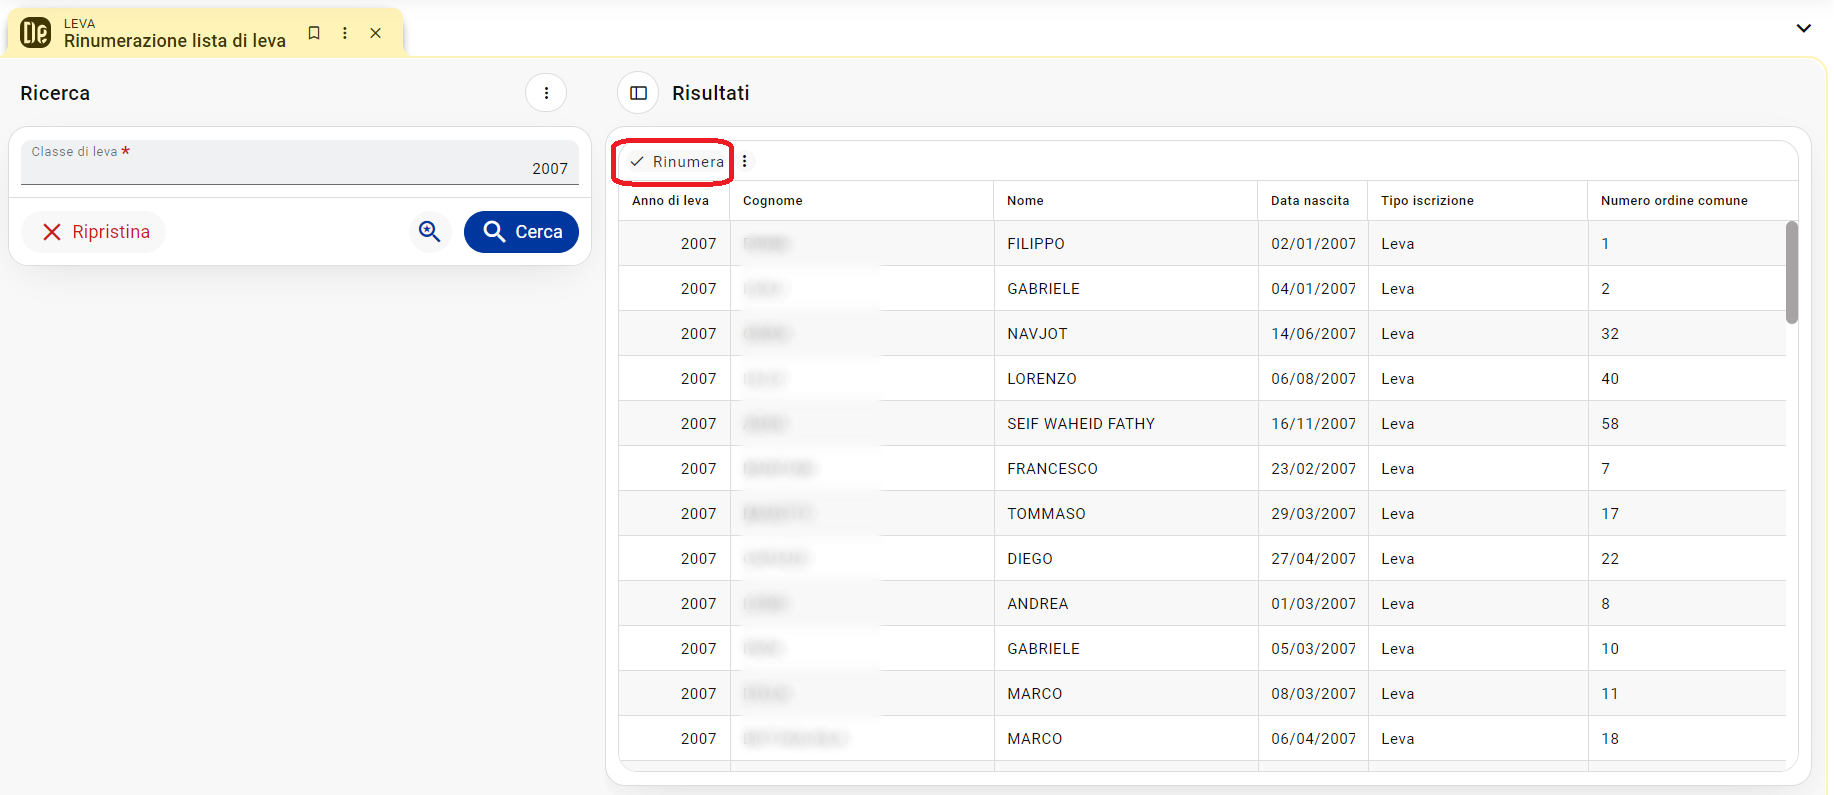Click birth date 06/04/2007
This screenshot has height=795, width=1834.
pyautogui.click(x=1314, y=739)
